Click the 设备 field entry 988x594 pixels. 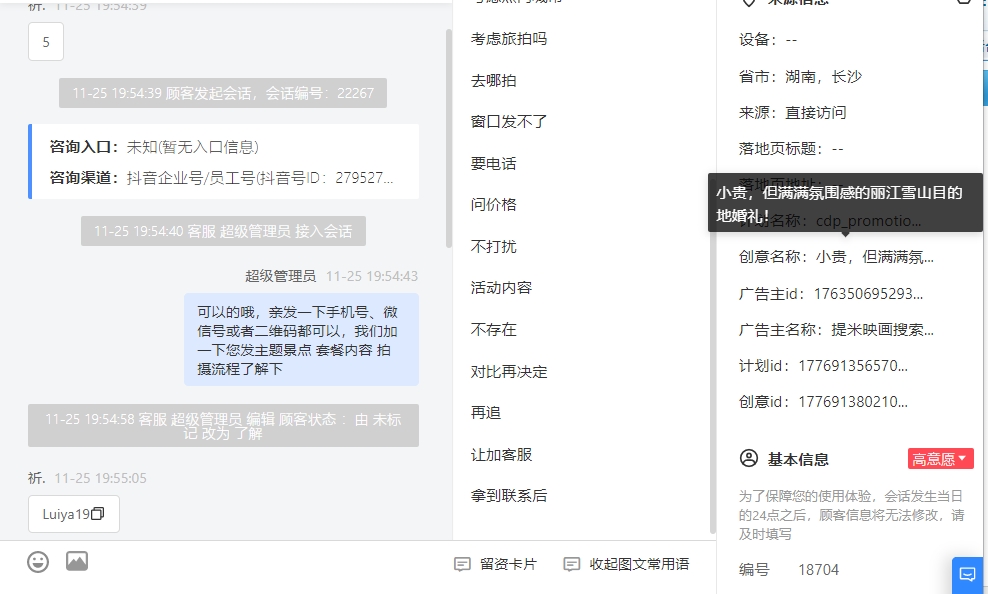pos(768,40)
